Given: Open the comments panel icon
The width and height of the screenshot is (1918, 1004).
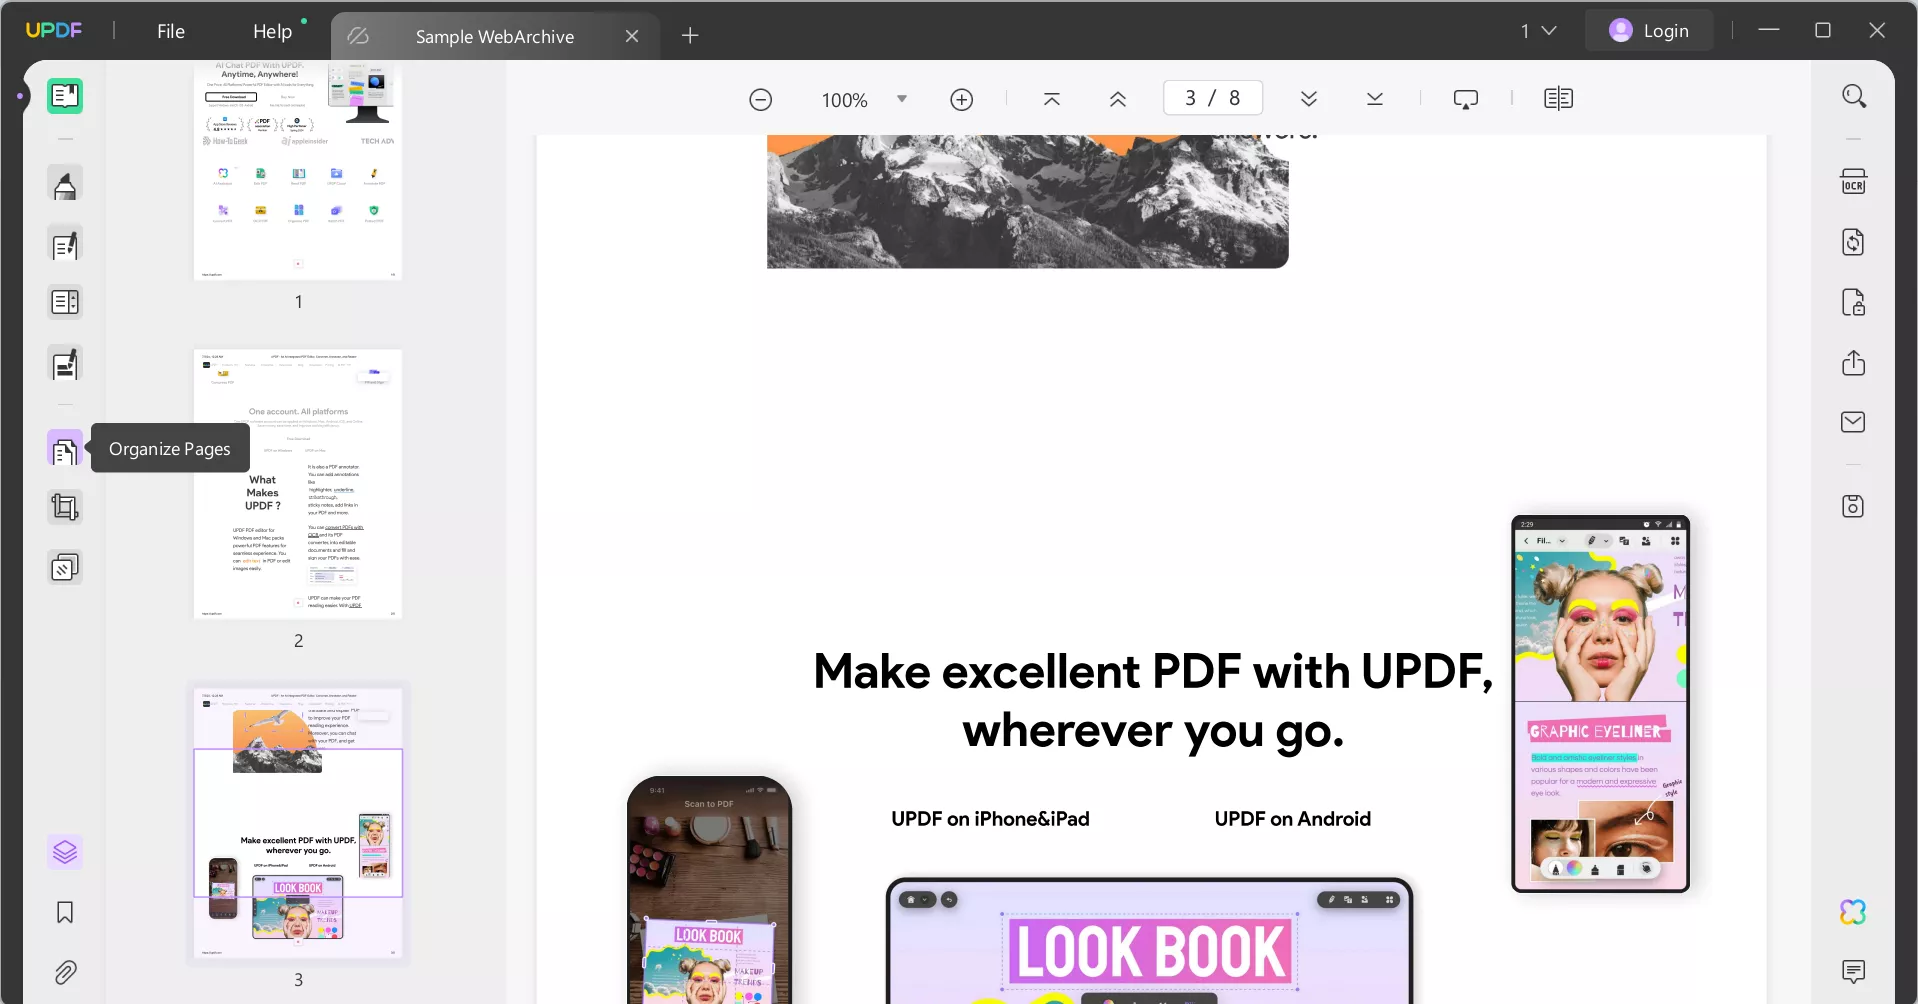Looking at the screenshot, I should (x=1854, y=971).
